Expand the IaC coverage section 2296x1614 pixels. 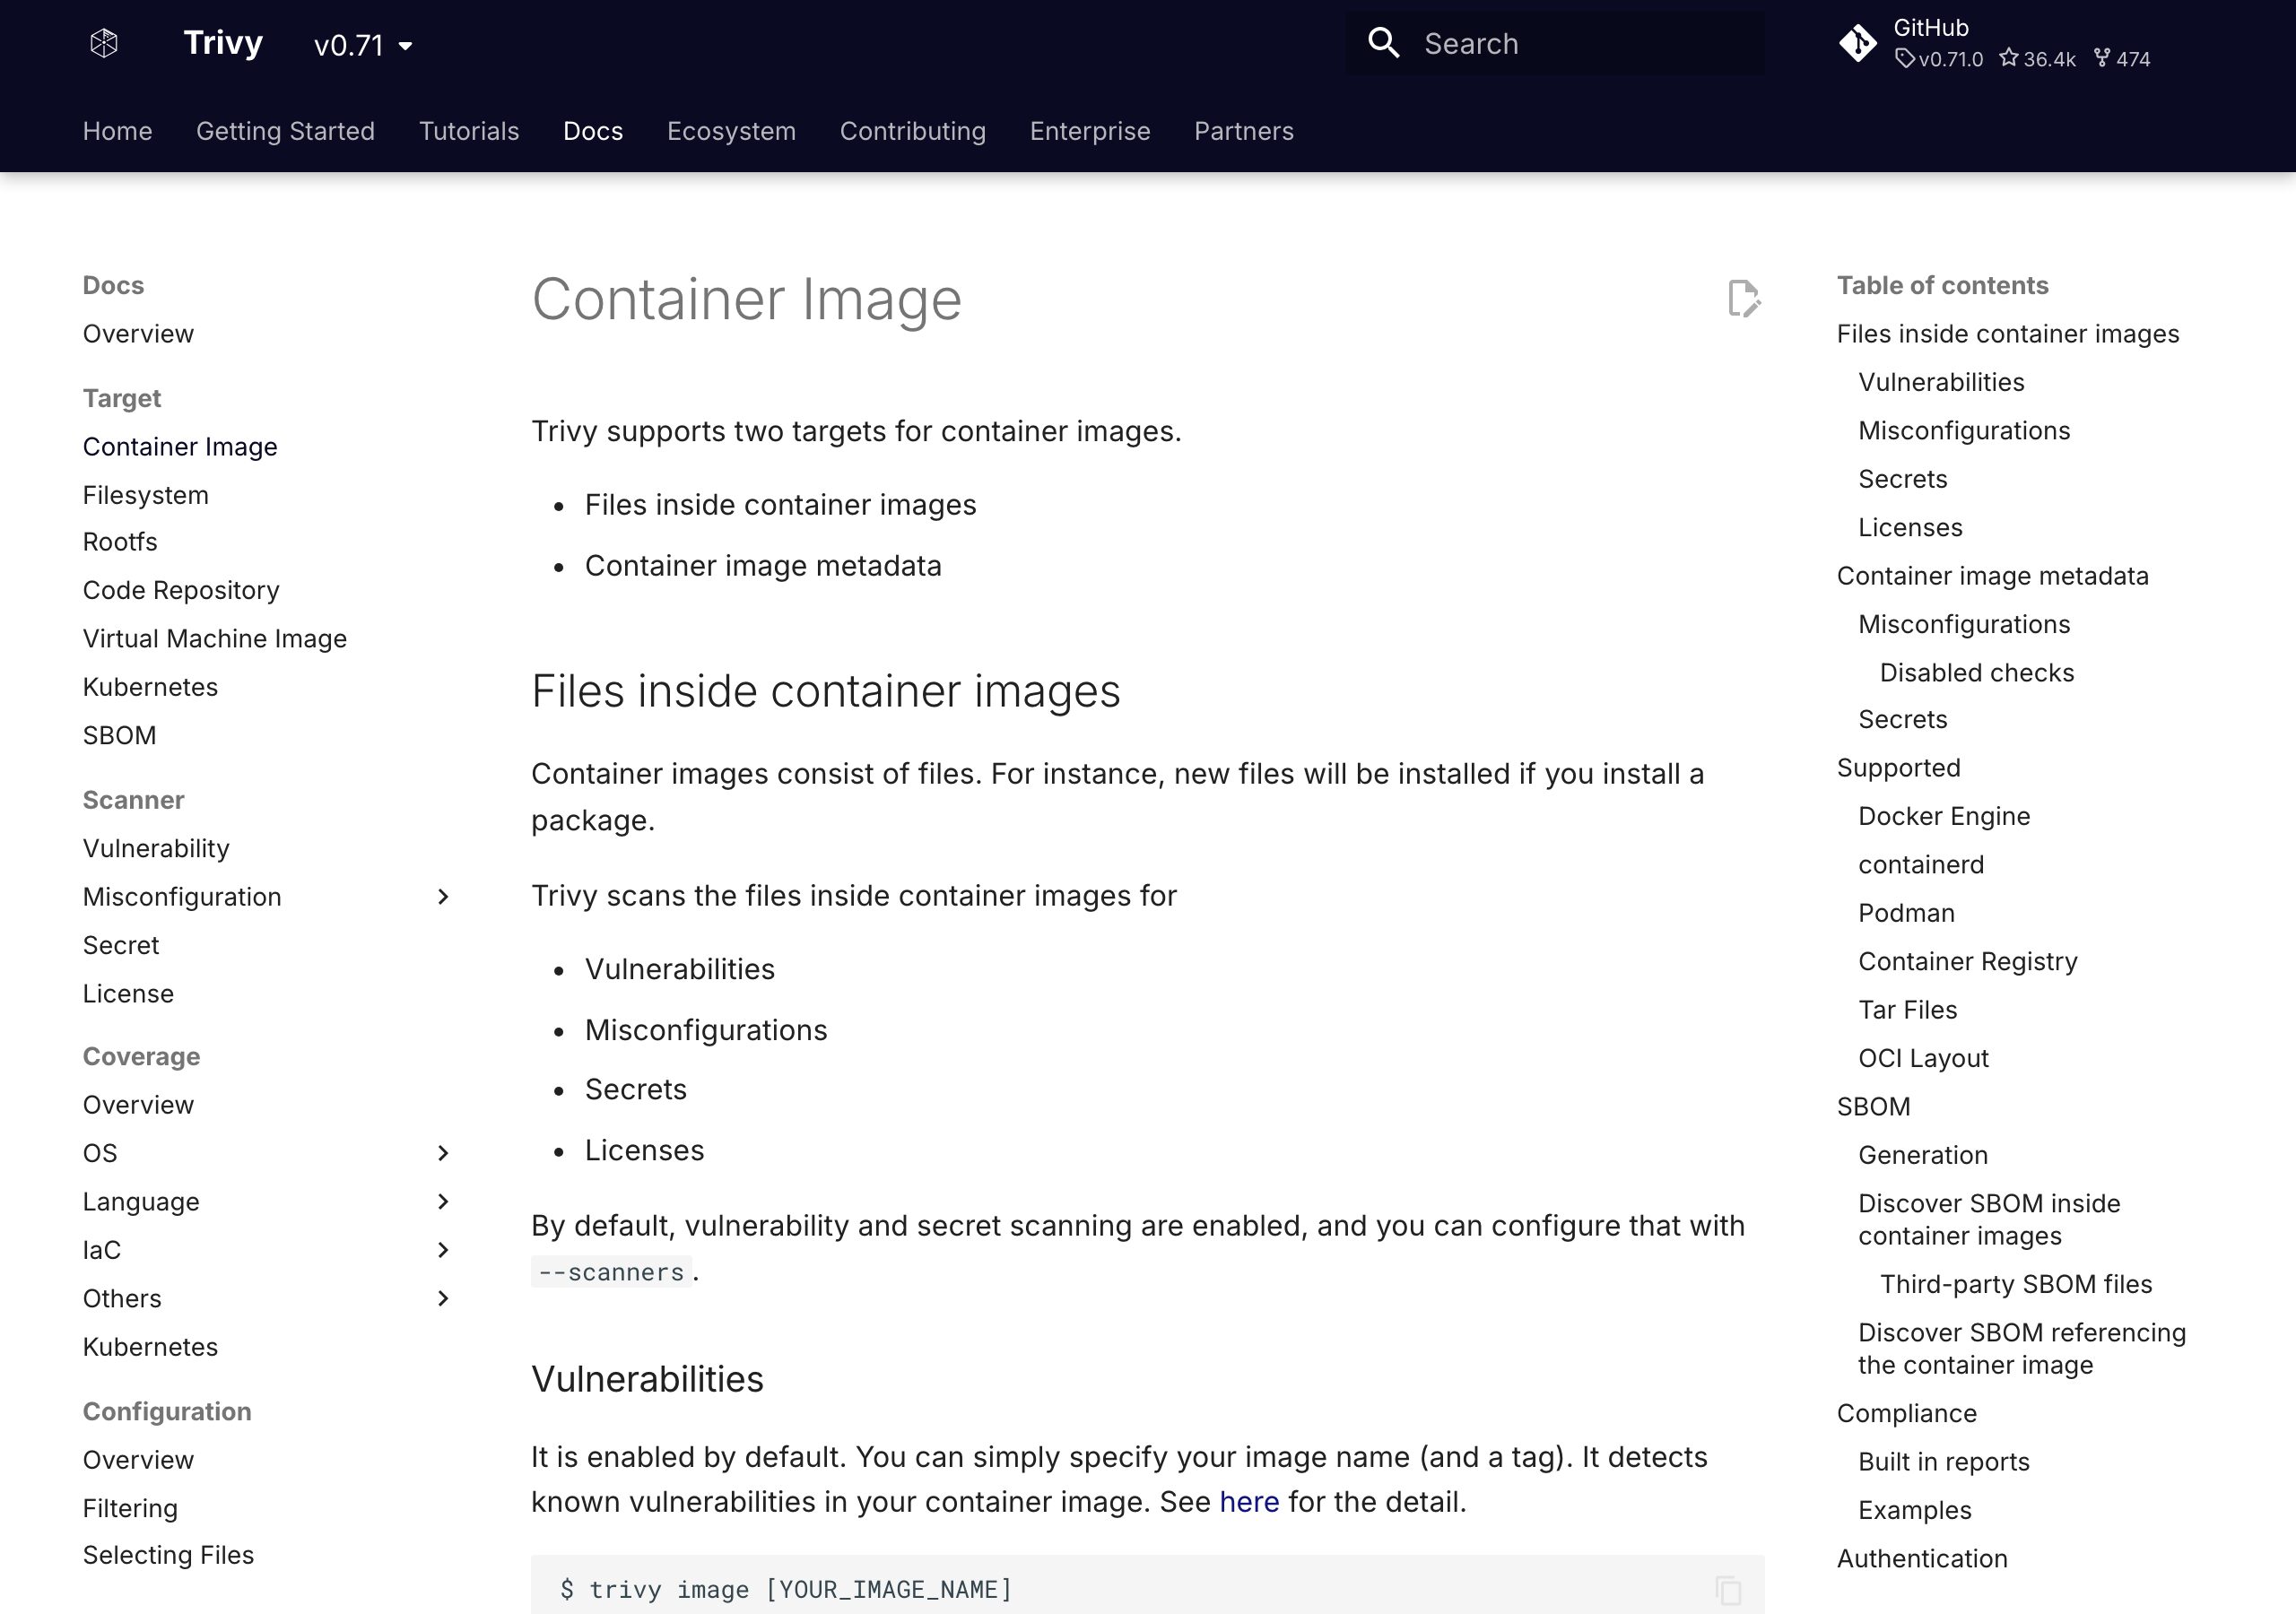pyautogui.click(x=443, y=1250)
